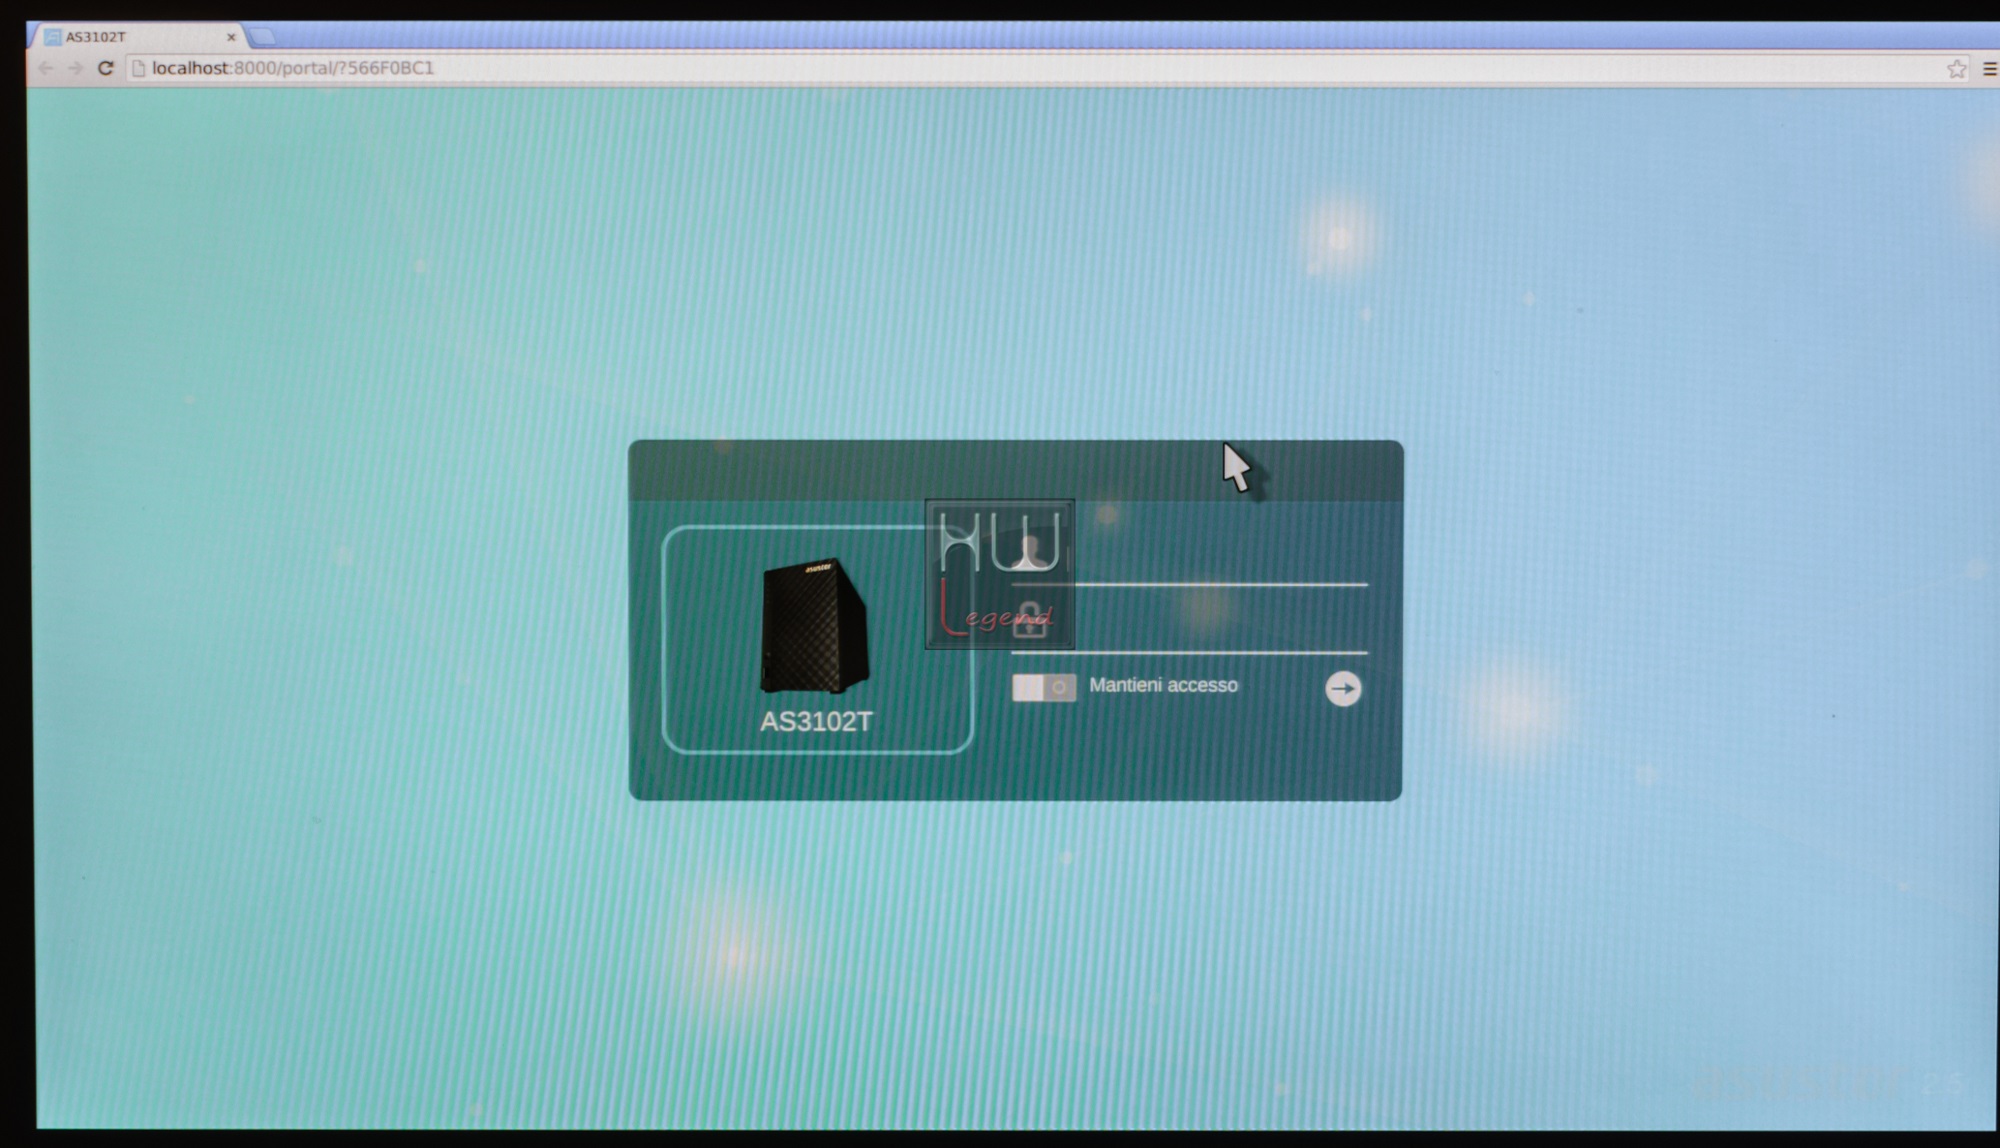Screen dimensions: 2000x1148
Task: Select the page icon in address bar
Action: coord(139,68)
